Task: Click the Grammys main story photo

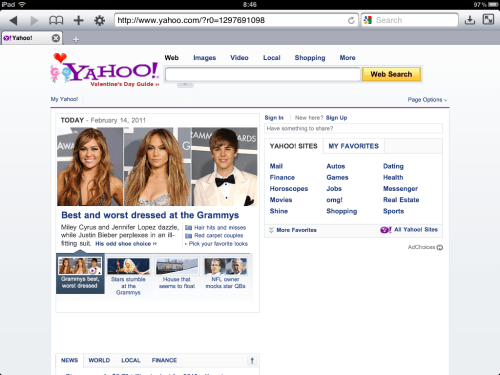Action: coord(157,166)
